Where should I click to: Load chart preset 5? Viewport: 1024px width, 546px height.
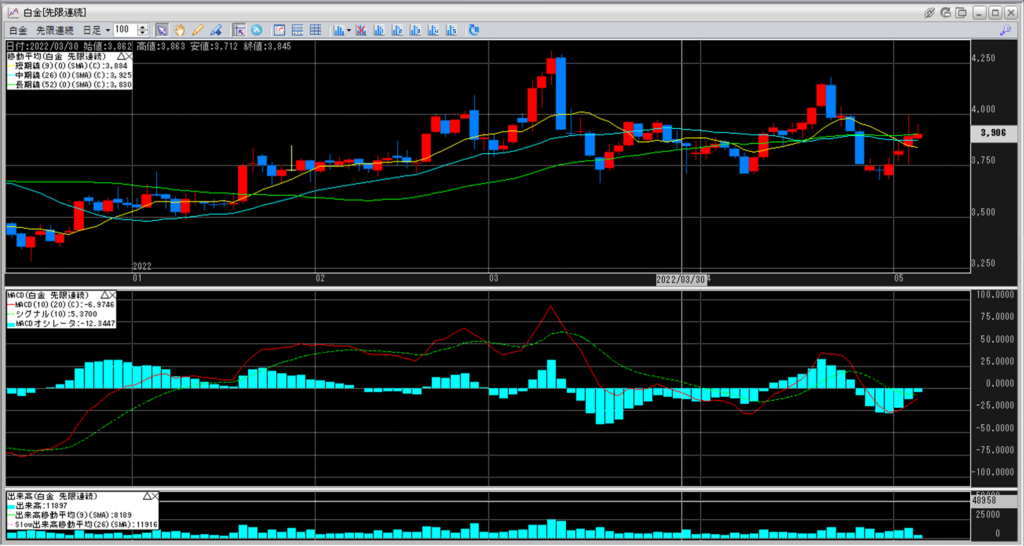(451, 30)
